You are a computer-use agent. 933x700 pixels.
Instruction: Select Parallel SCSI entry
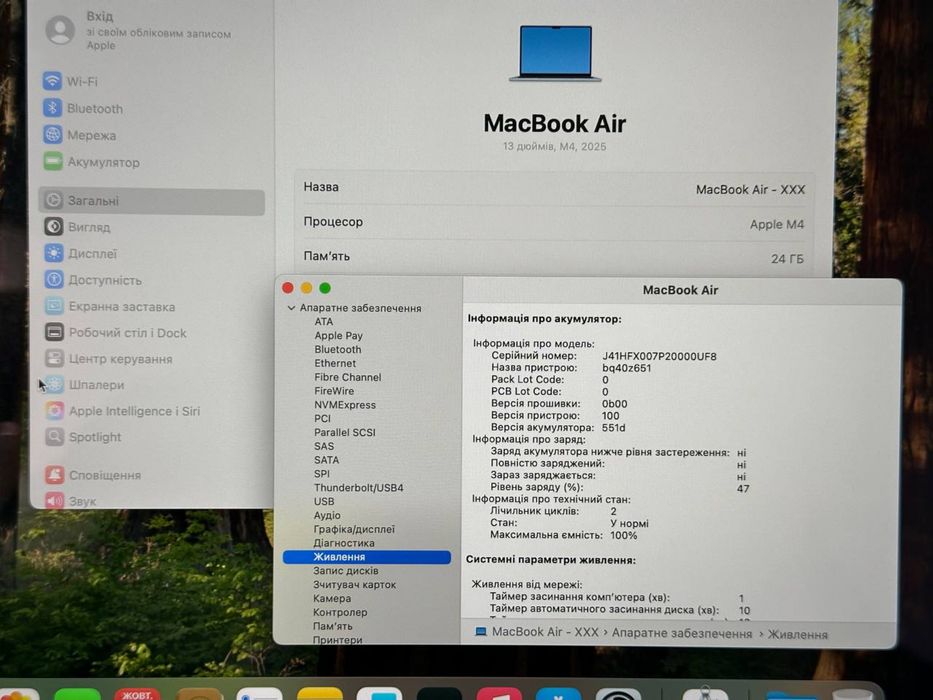pyautogui.click(x=345, y=432)
